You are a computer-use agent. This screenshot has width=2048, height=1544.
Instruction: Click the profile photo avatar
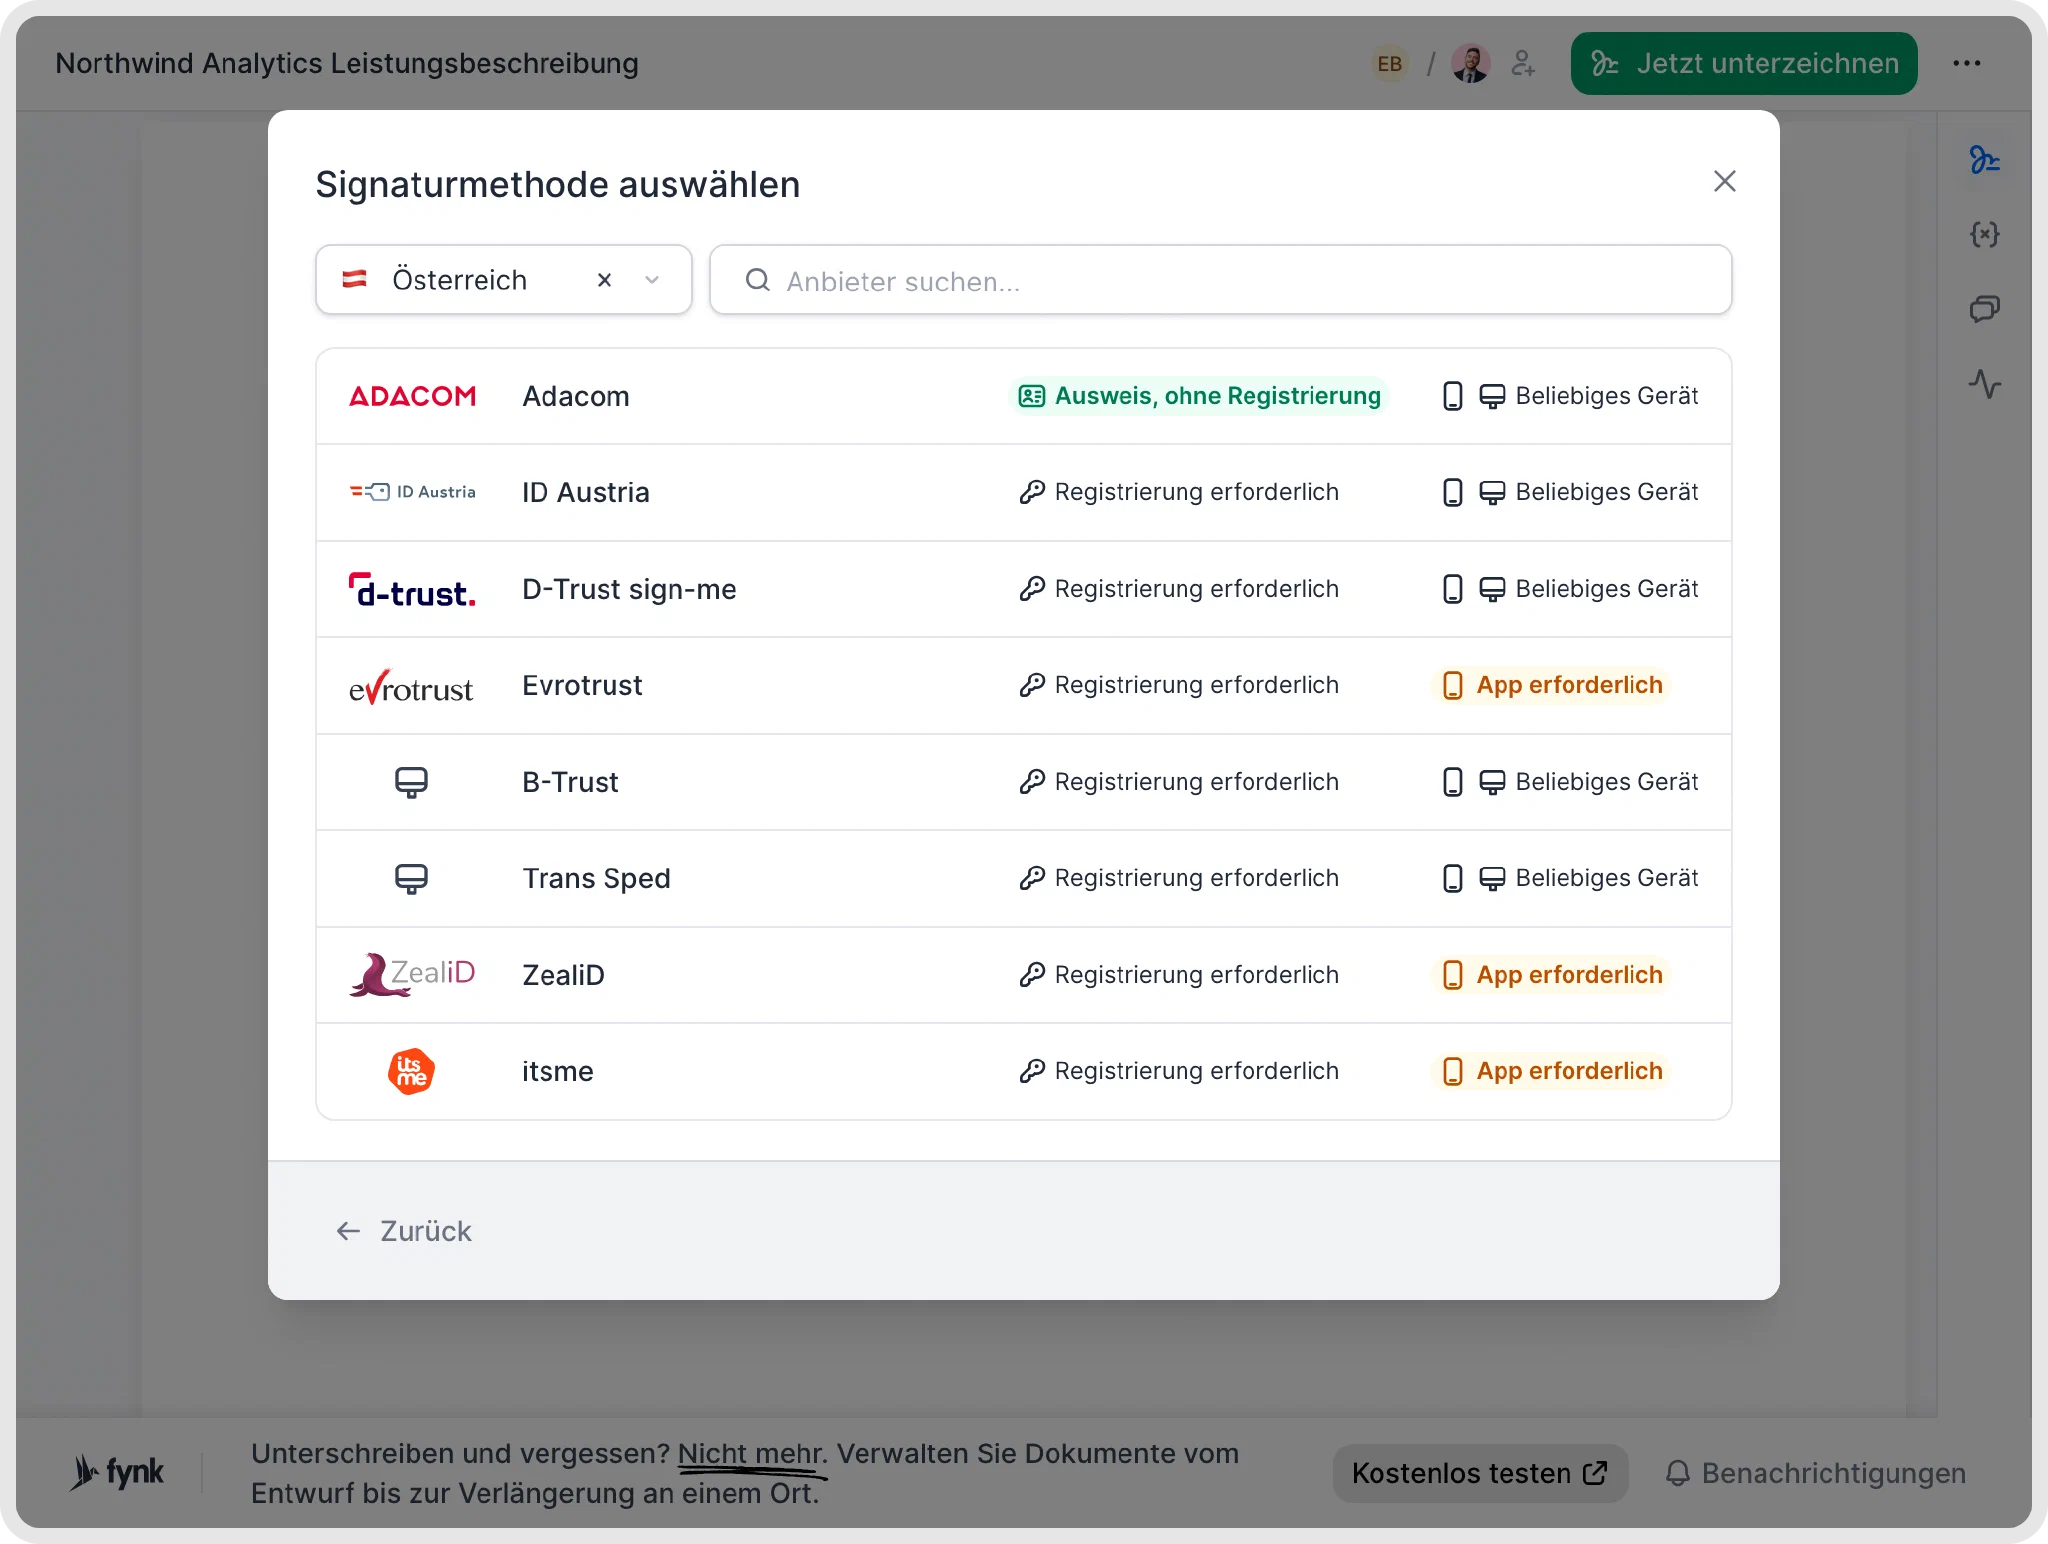(1471, 63)
